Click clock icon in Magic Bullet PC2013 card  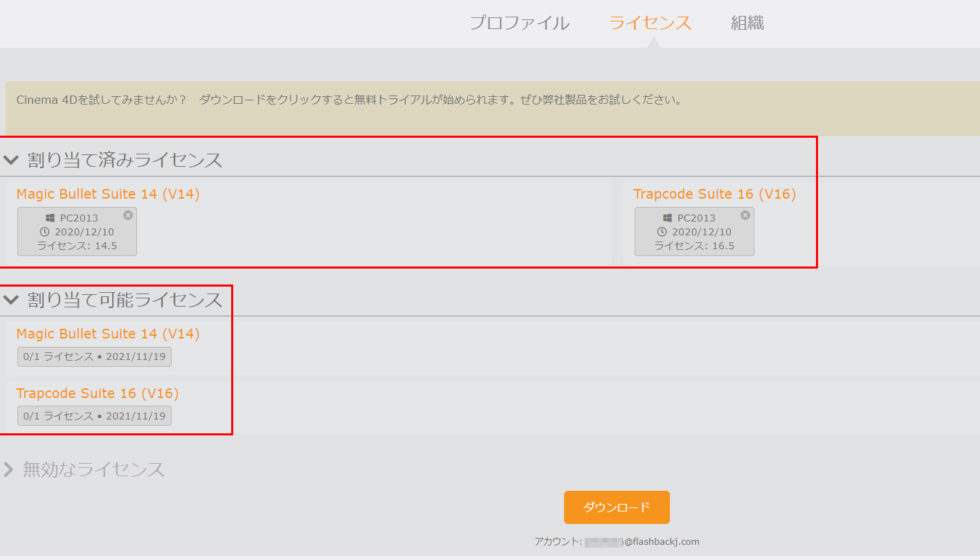(44, 232)
